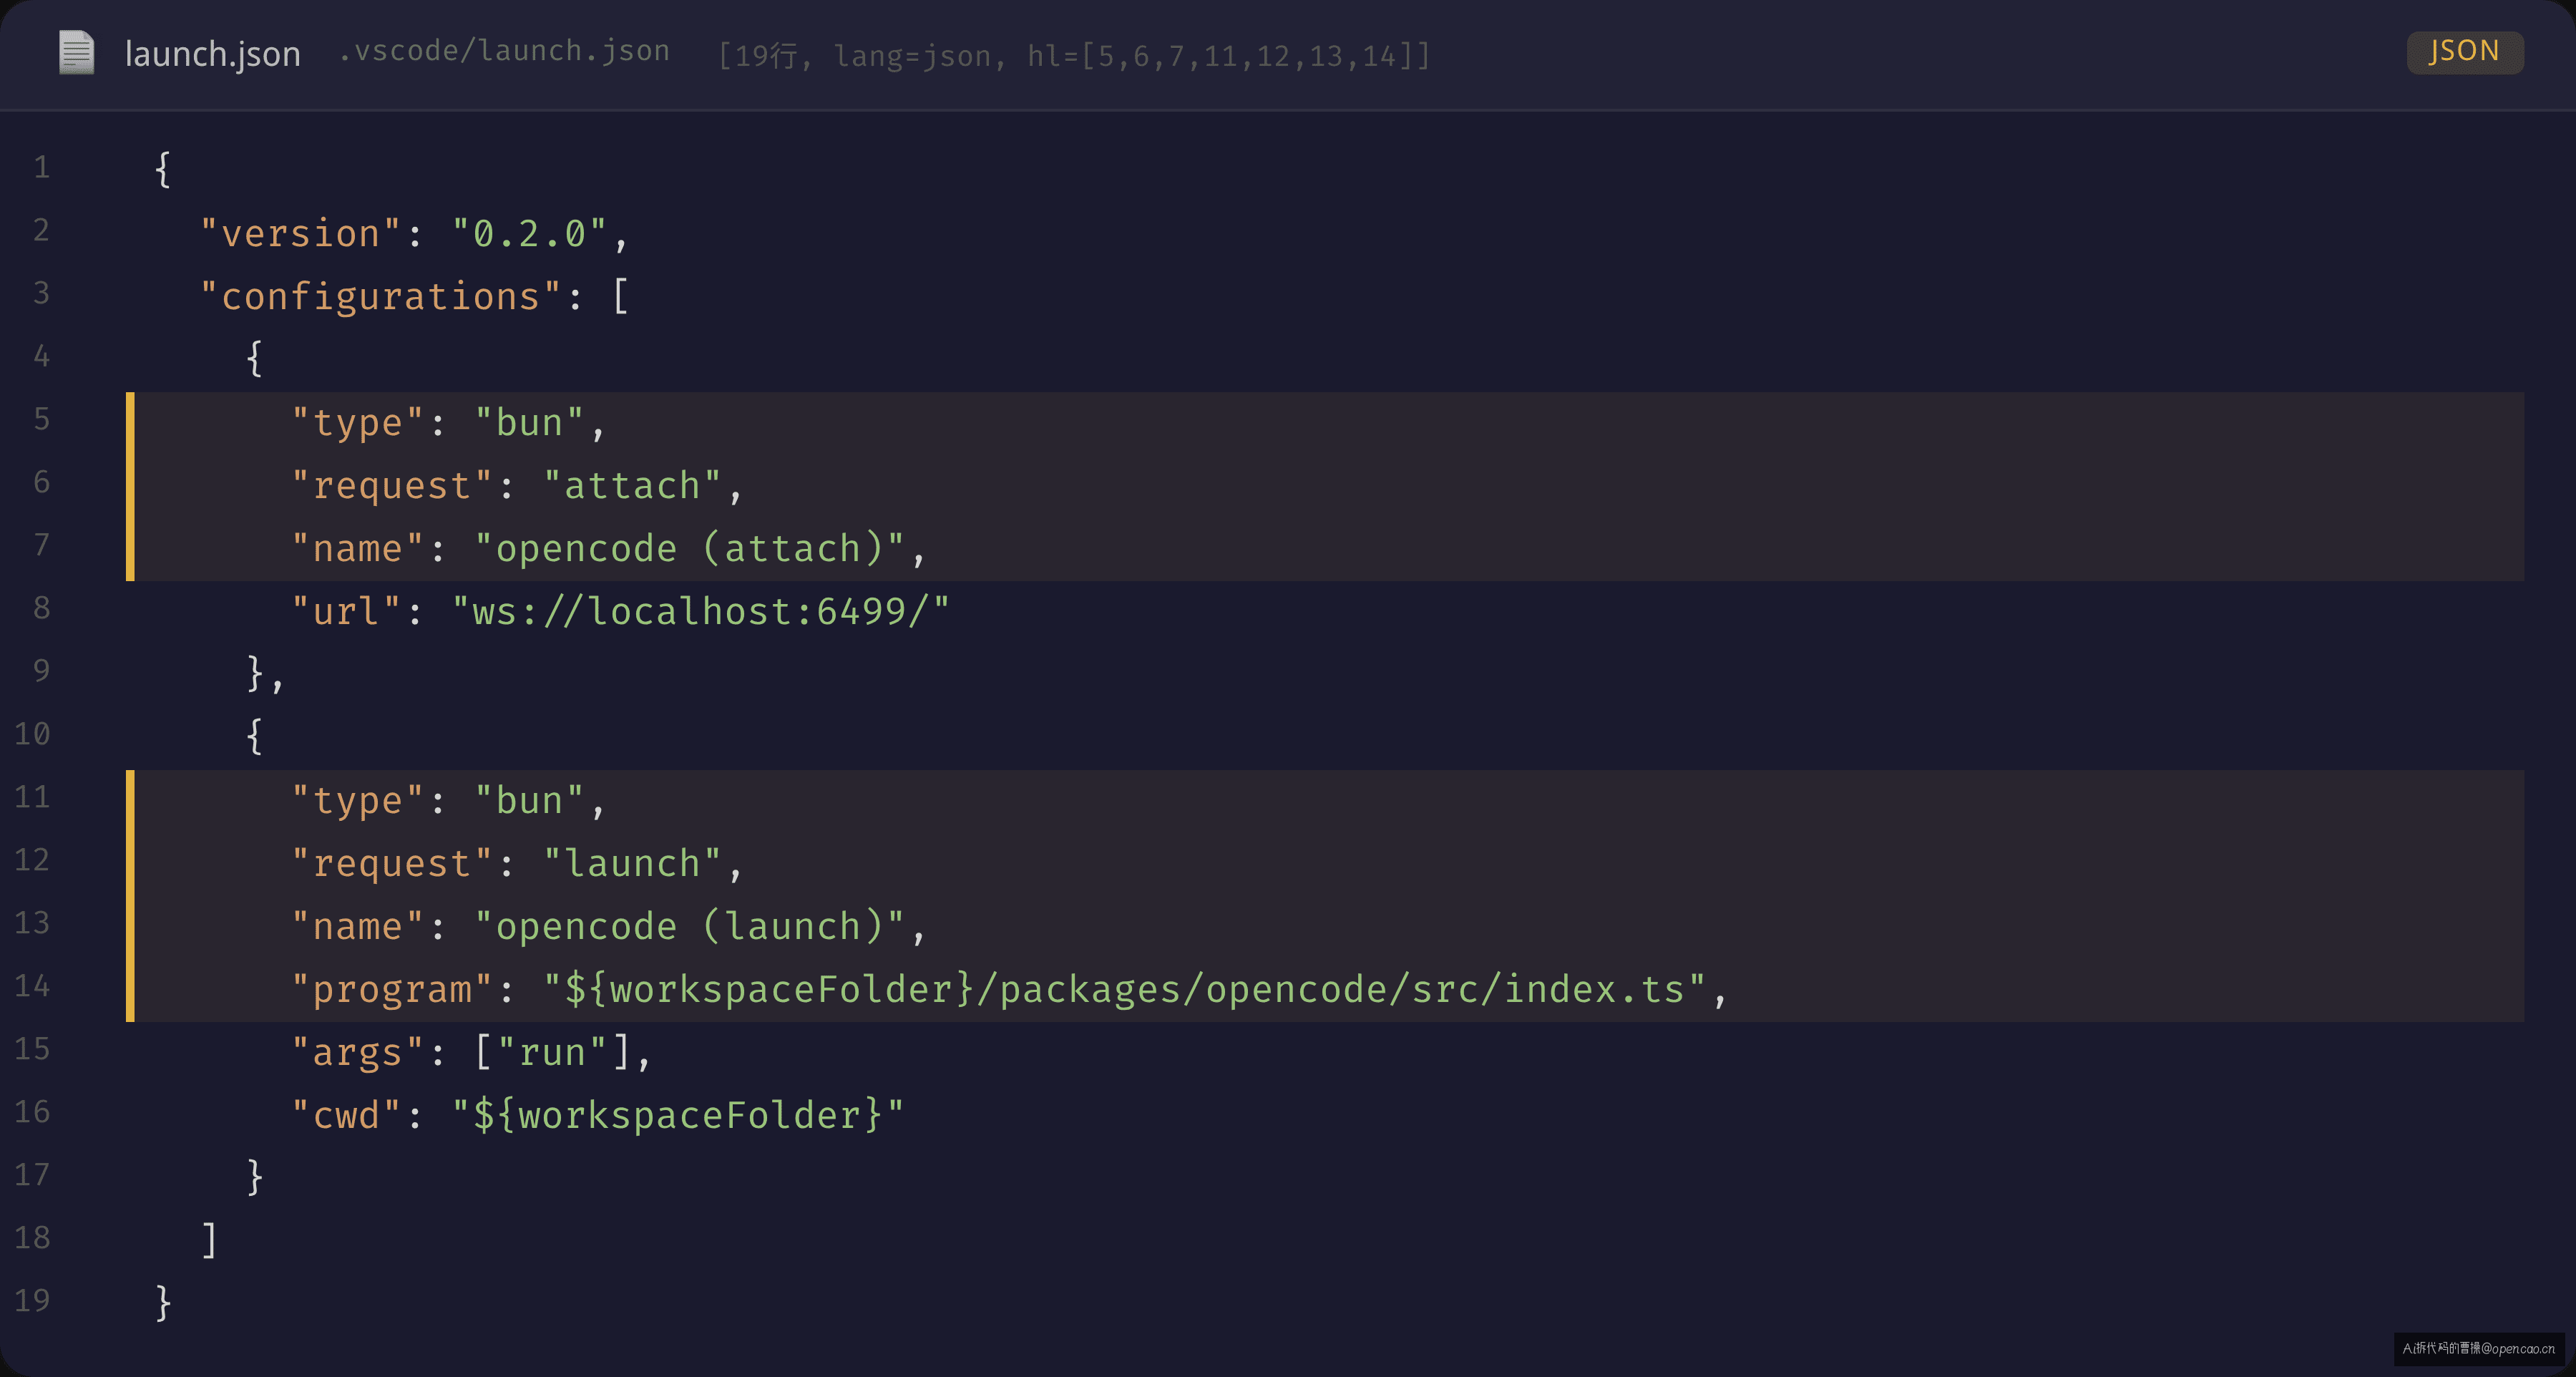Image resolution: width=2576 pixels, height=1377 pixels.
Task: Click line number 5 in the gutter
Action: pos(41,419)
